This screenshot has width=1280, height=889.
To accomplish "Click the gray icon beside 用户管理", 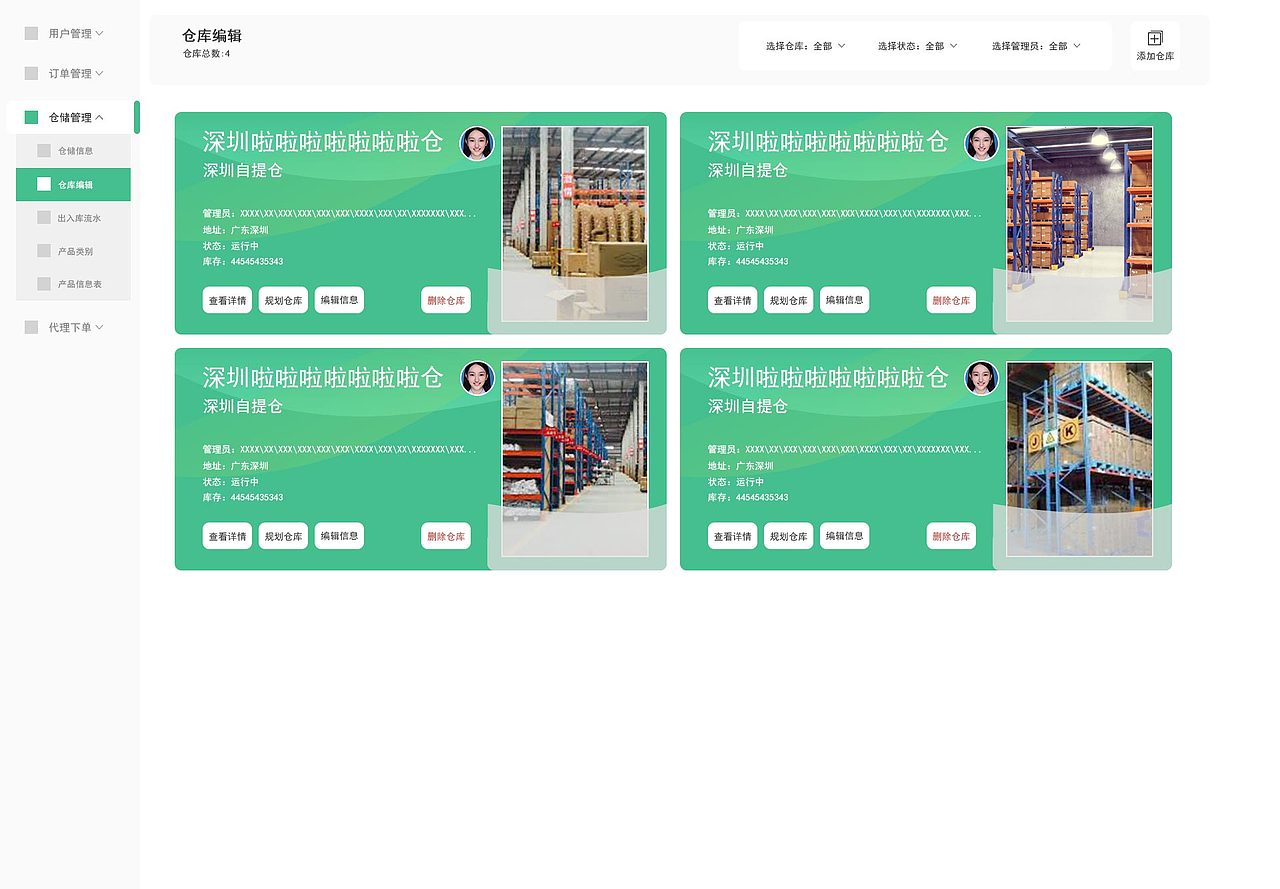I will pyautogui.click(x=31, y=33).
